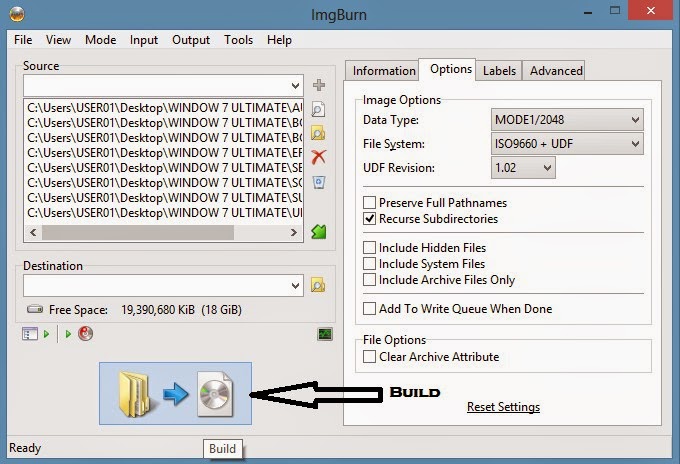Click the free space drive icon
The image size is (680, 464).
35,309
